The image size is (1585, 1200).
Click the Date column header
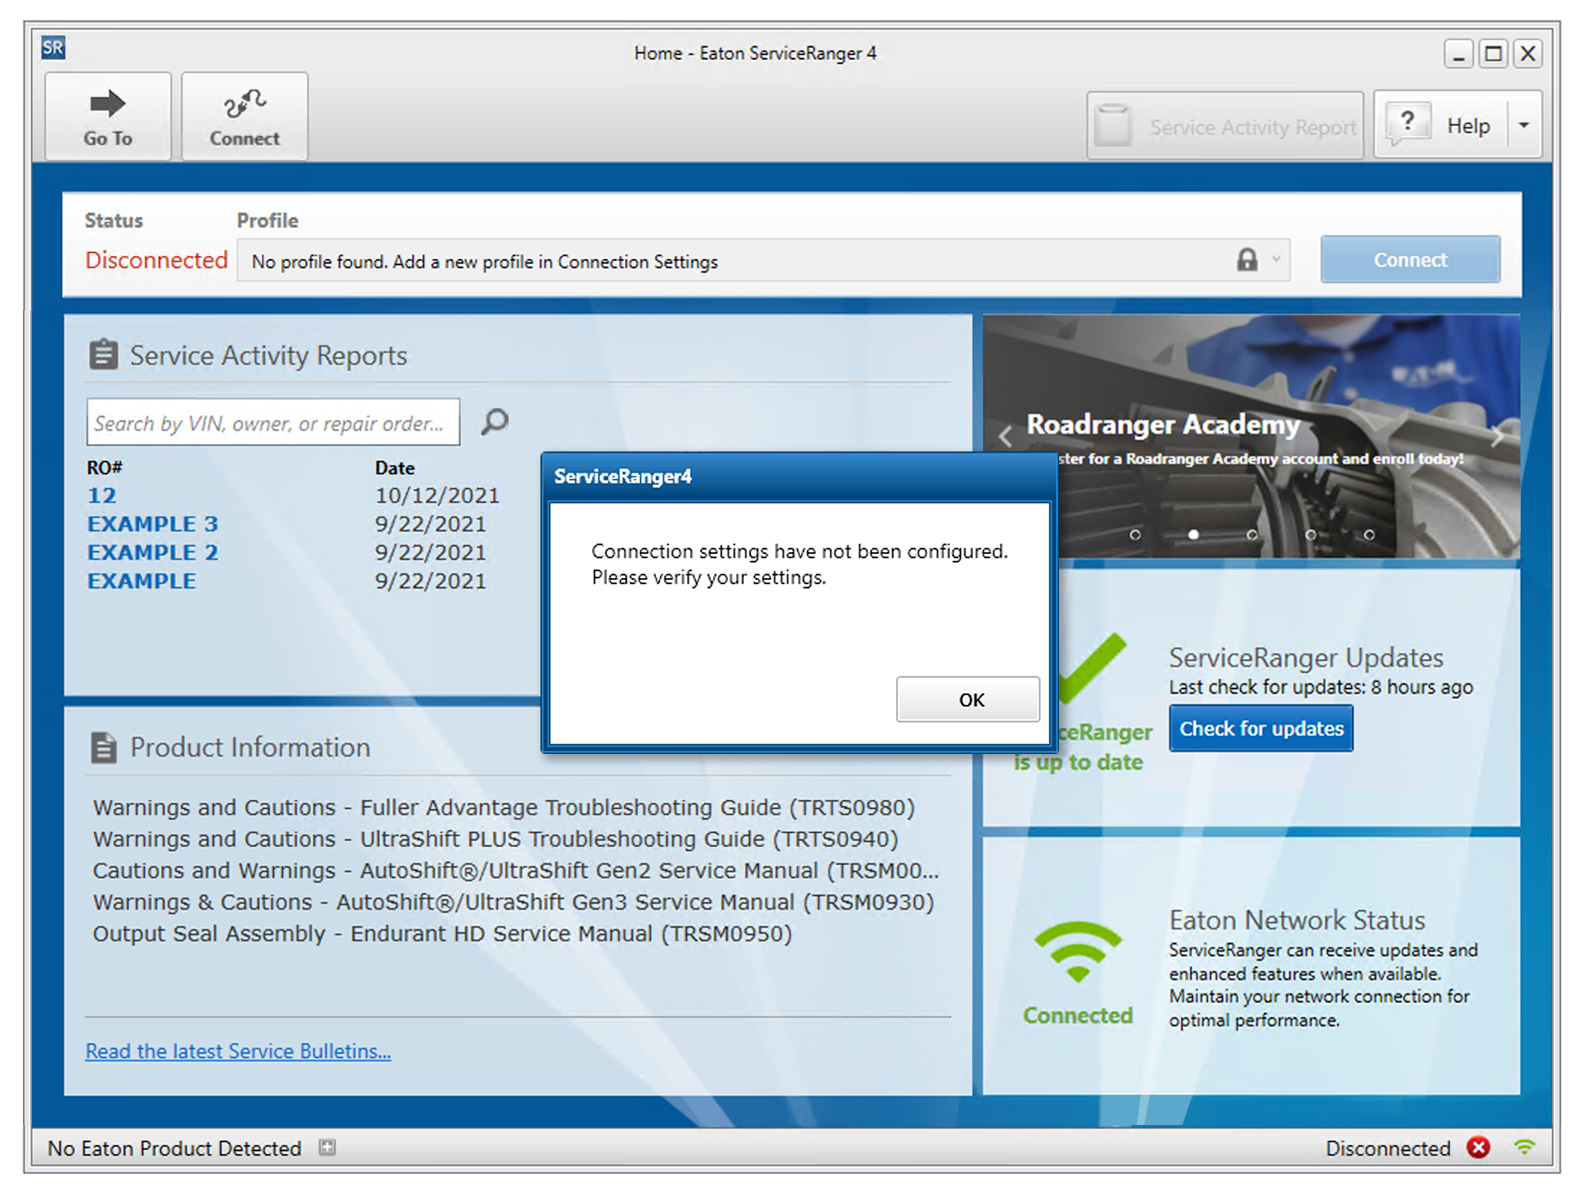394,467
